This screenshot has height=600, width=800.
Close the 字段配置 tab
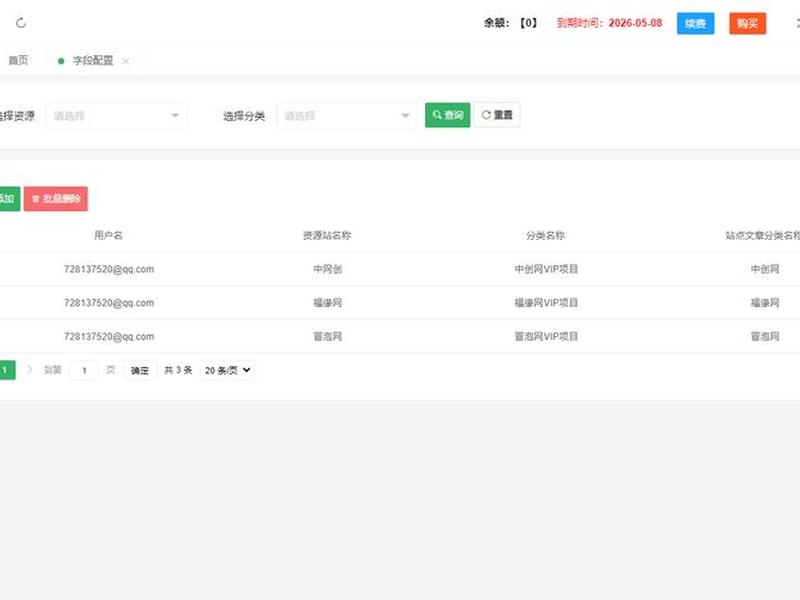[126, 61]
